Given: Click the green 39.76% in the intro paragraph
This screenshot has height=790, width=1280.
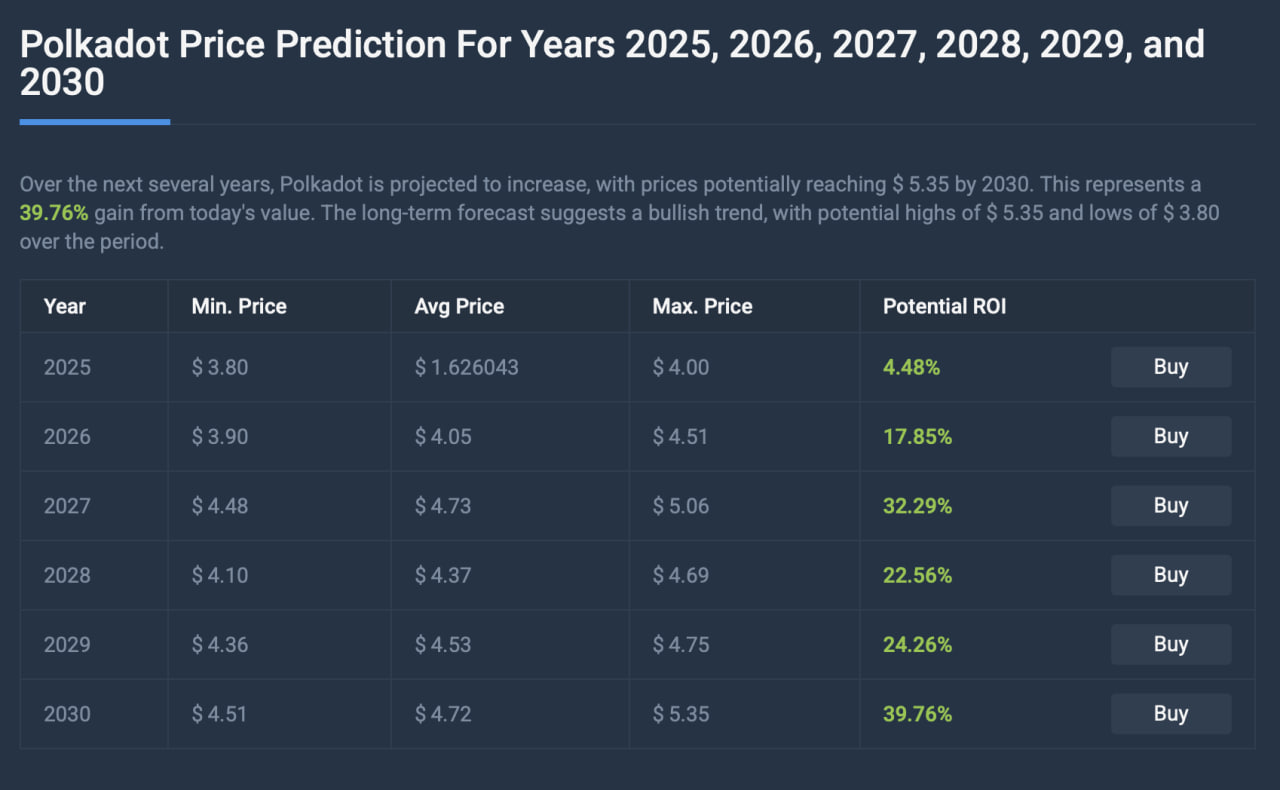Looking at the screenshot, I should pyautogui.click(x=54, y=213).
